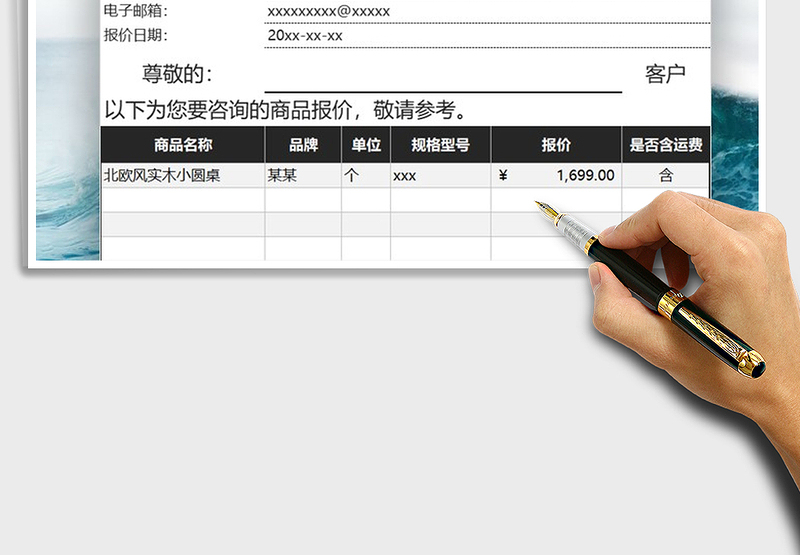This screenshot has height=555, width=800.
Task: Click the price cell 1,699.00
Action: point(556,175)
